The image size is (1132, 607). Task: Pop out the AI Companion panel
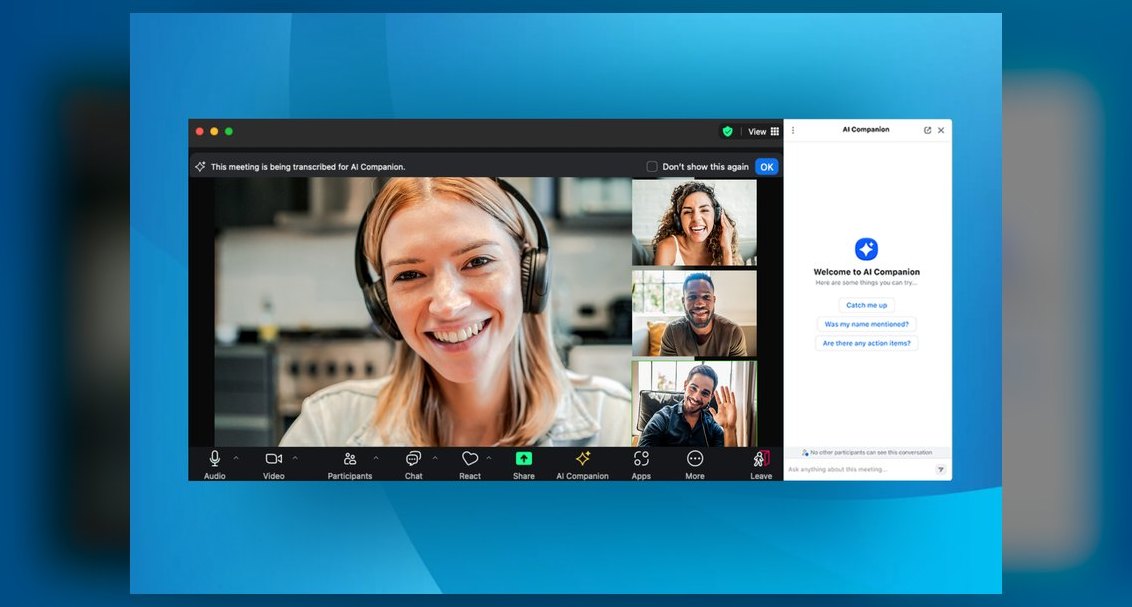click(927, 131)
